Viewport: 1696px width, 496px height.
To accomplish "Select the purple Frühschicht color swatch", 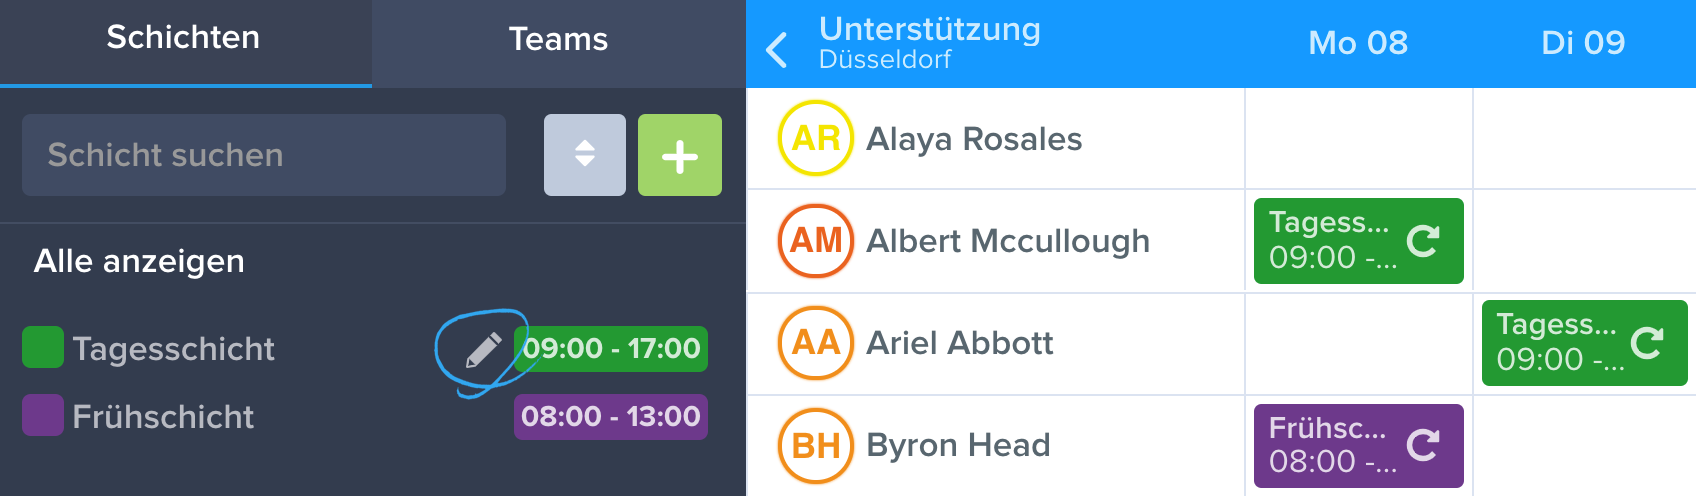I will point(43,415).
